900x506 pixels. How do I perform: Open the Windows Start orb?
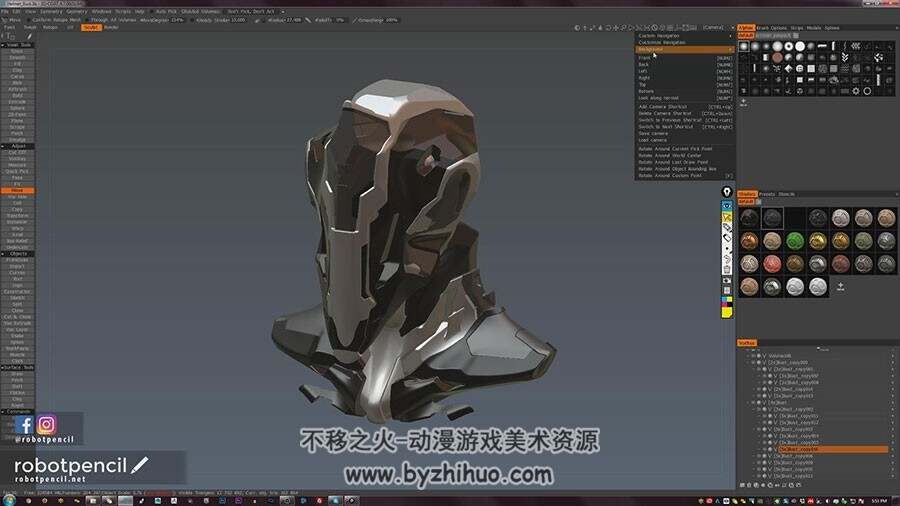pyautogui.click(x=9, y=500)
